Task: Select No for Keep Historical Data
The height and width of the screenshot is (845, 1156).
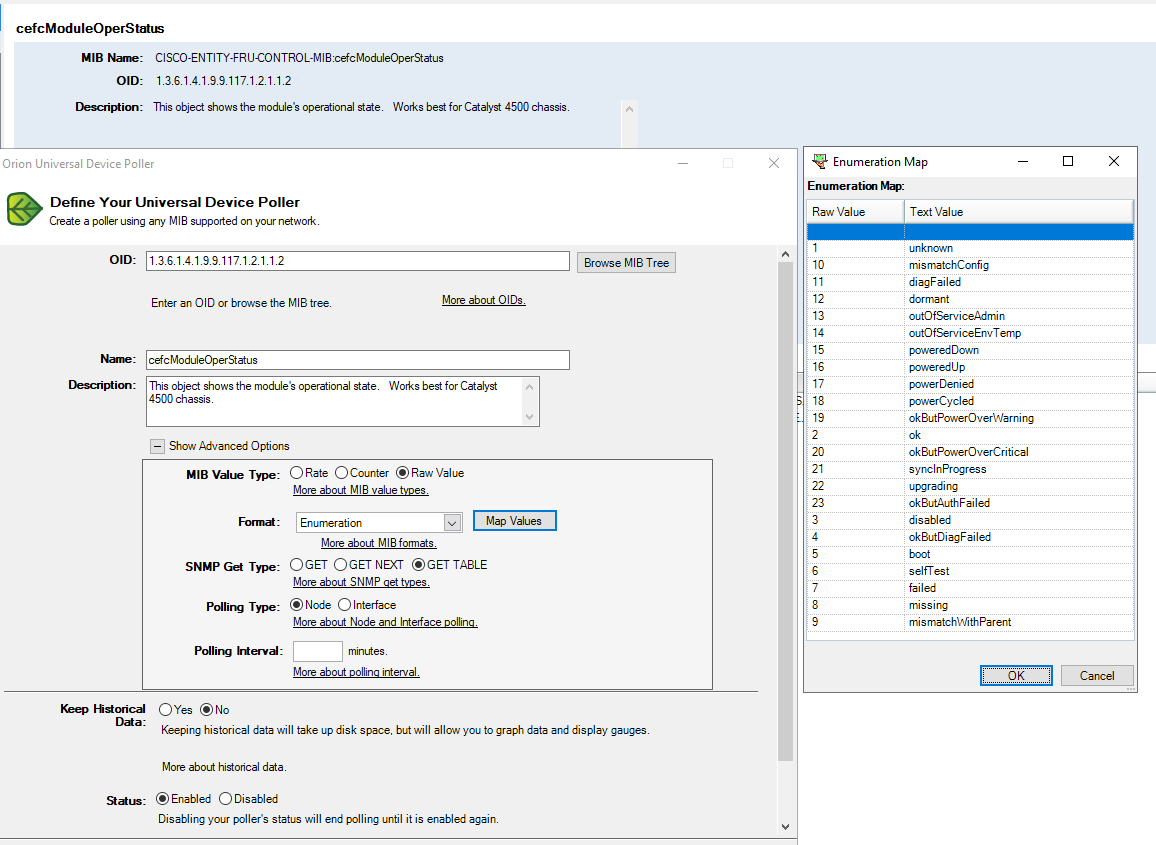Action: [x=207, y=709]
